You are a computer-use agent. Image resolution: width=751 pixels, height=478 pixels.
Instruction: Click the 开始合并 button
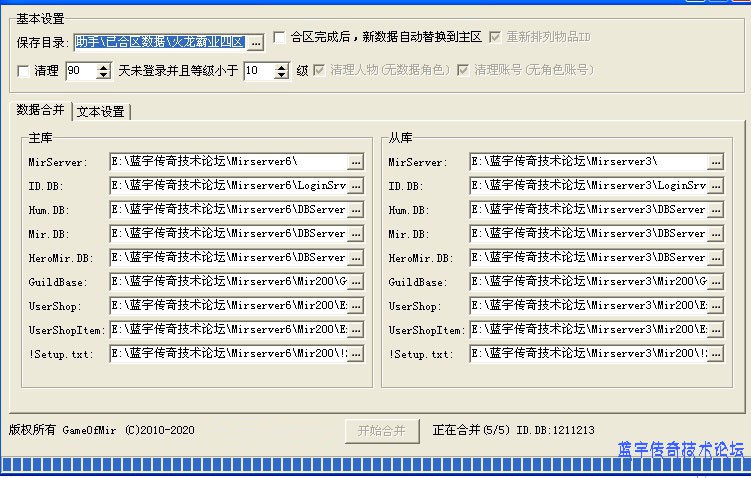click(x=381, y=430)
